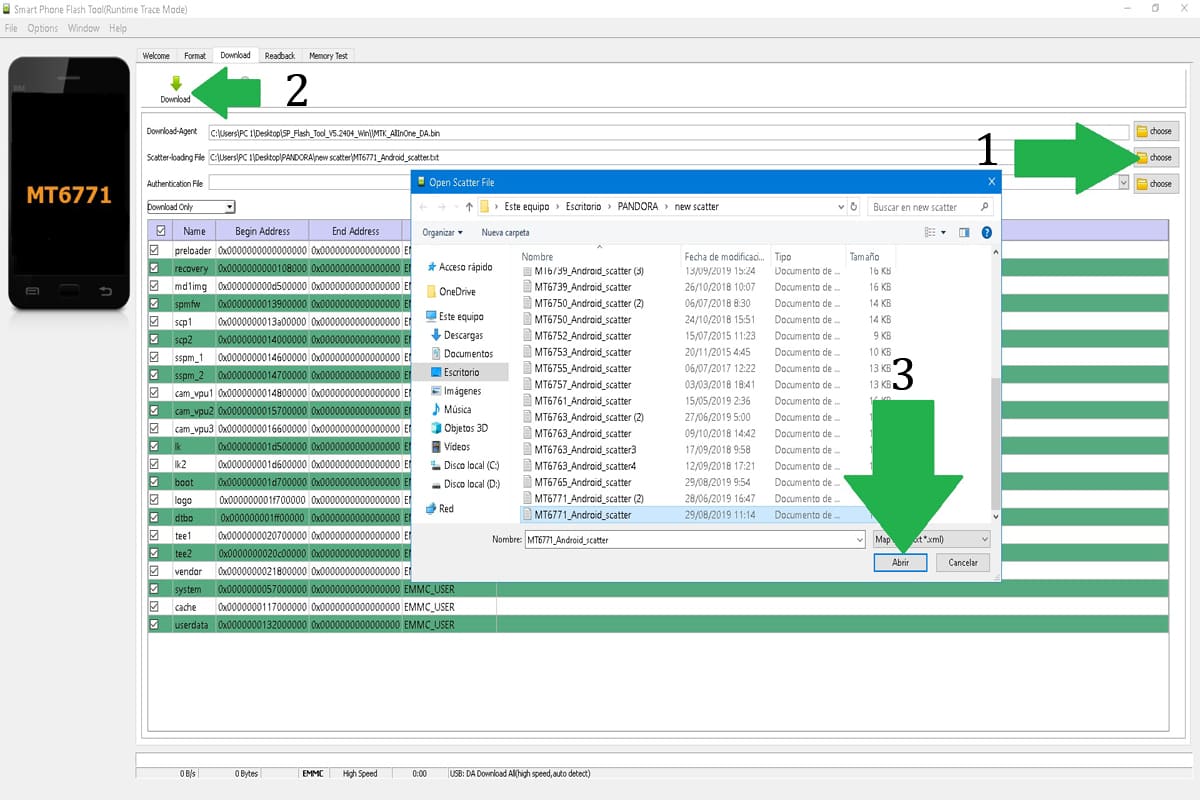Refresh the folder listing in the dialog
The width and height of the screenshot is (1200, 800).
853,207
